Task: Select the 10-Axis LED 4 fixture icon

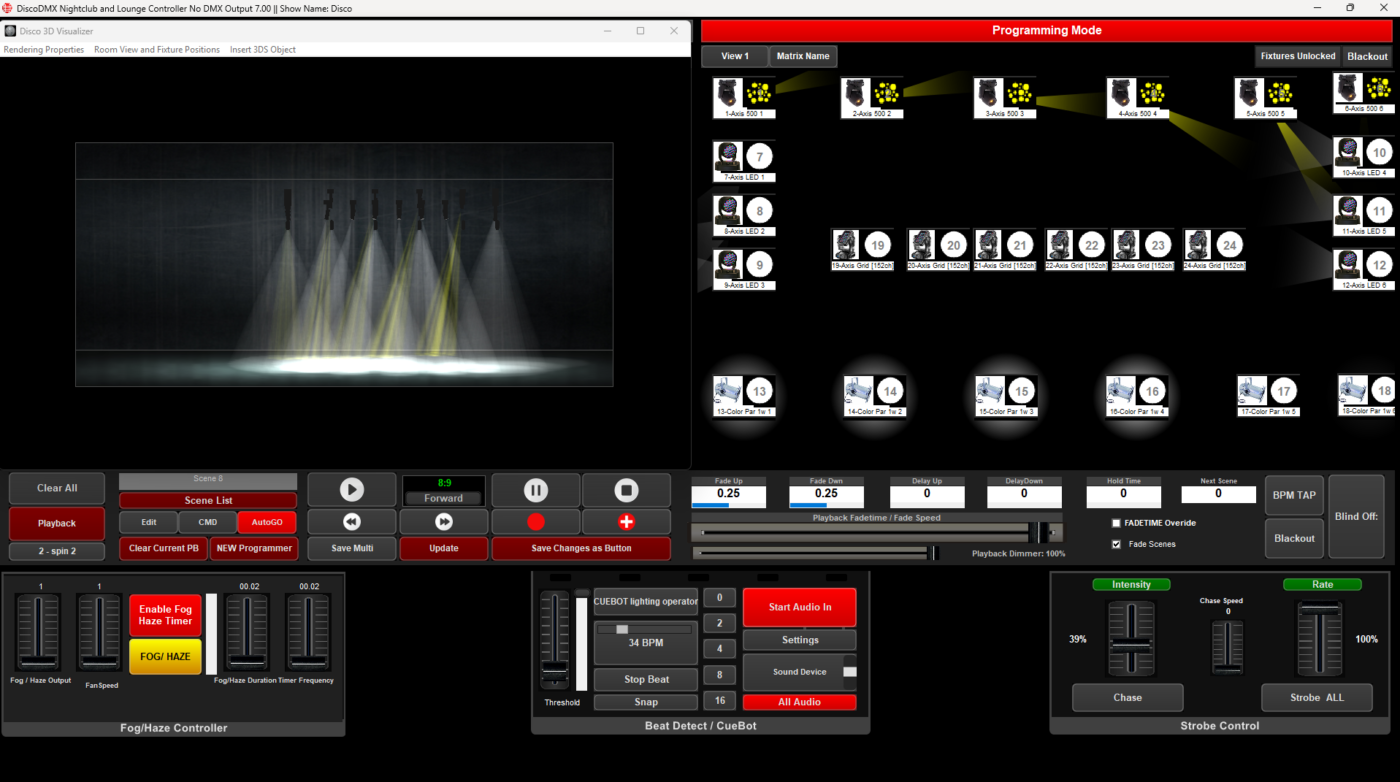Action: pyautogui.click(x=1363, y=156)
